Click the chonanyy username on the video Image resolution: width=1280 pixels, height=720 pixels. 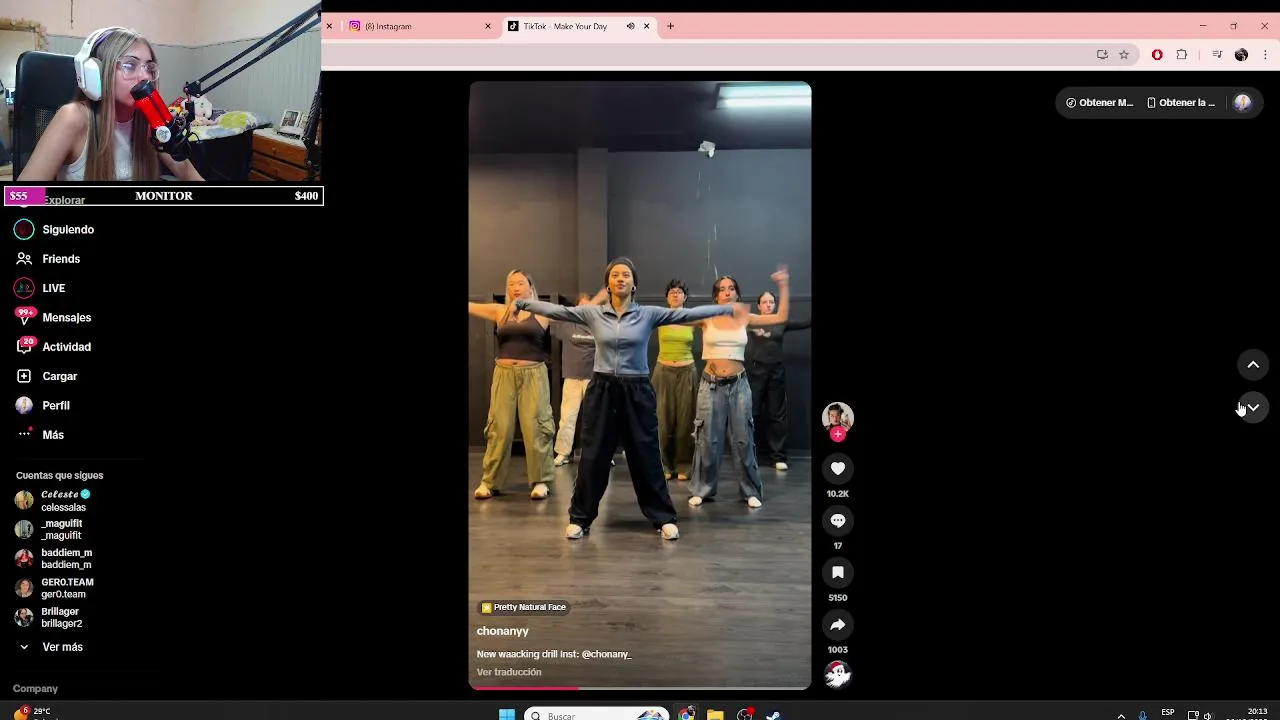tap(502, 631)
